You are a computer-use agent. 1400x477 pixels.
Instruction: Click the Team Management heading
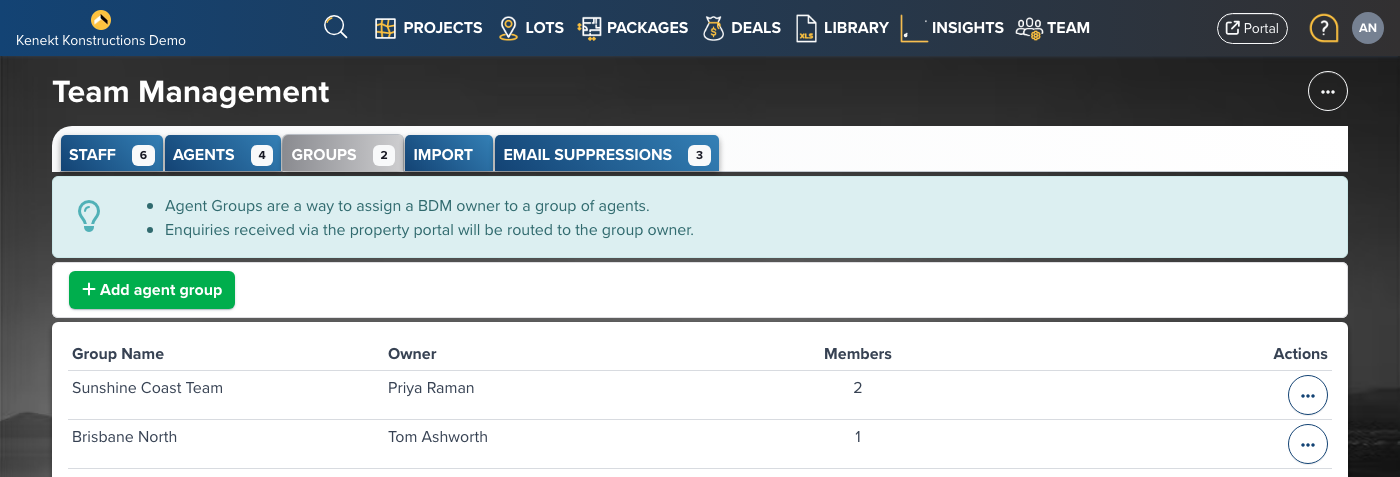191,92
